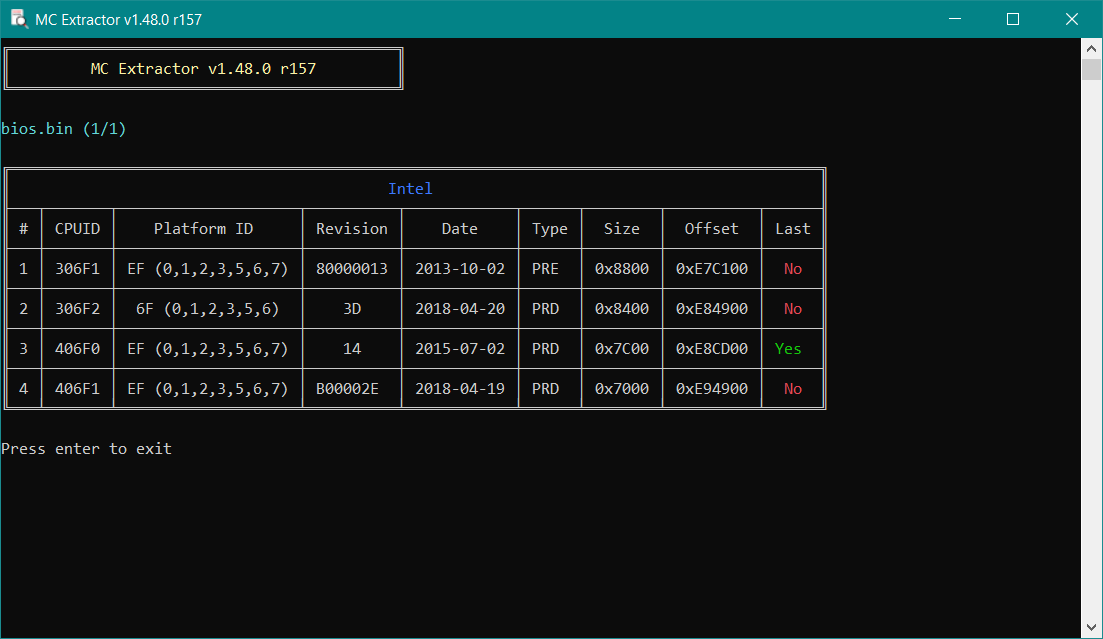
Task: Click 'Press enter to exit' prompt
Action: pyautogui.click(x=87, y=449)
